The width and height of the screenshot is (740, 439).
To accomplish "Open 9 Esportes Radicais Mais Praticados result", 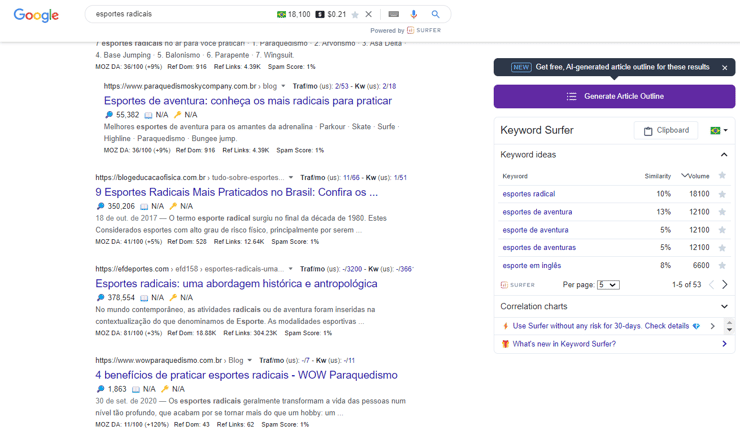I will (236, 192).
